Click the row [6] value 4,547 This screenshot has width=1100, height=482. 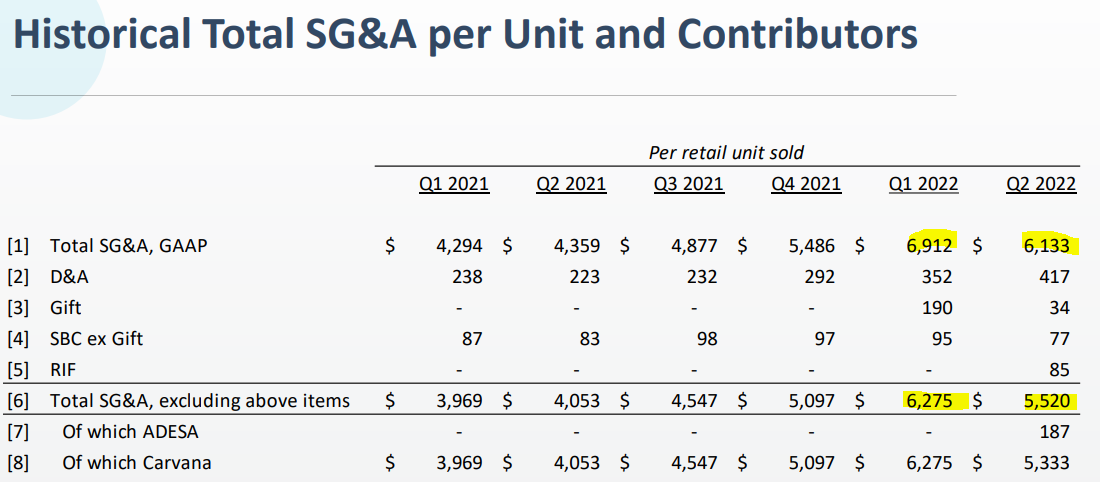(693, 401)
